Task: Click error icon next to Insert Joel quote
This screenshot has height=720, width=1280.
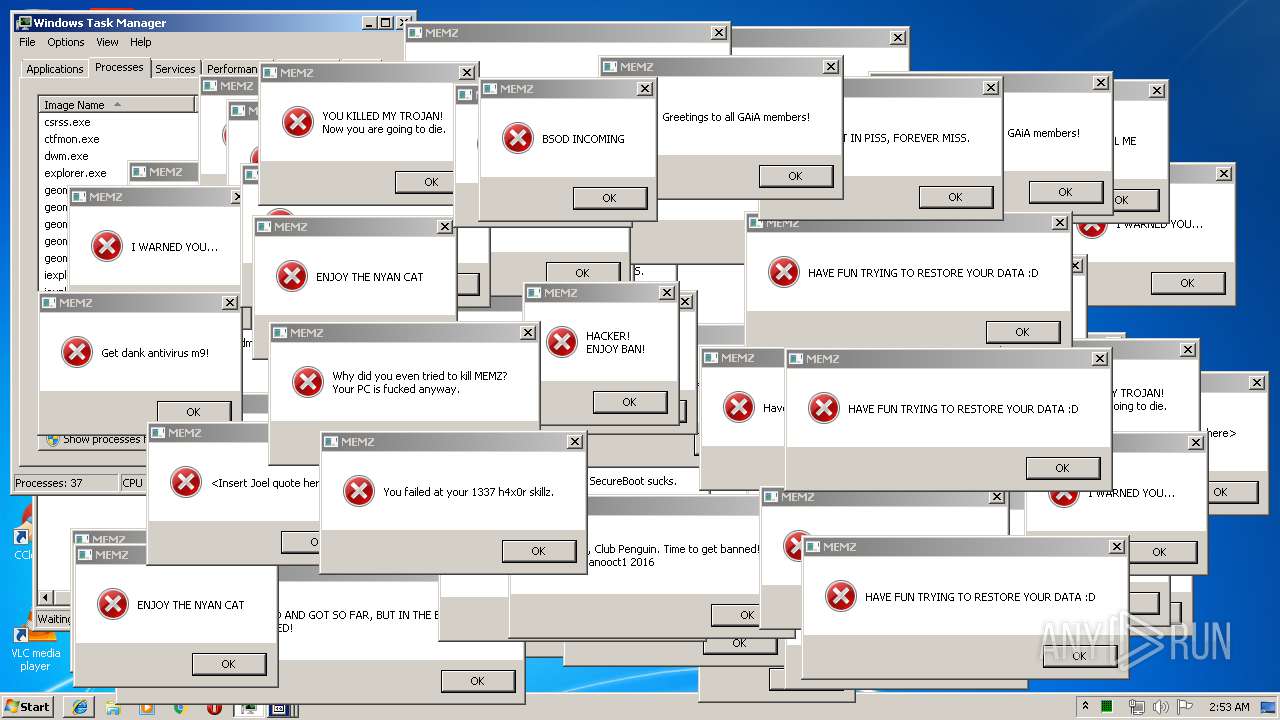Action: (186, 483)
